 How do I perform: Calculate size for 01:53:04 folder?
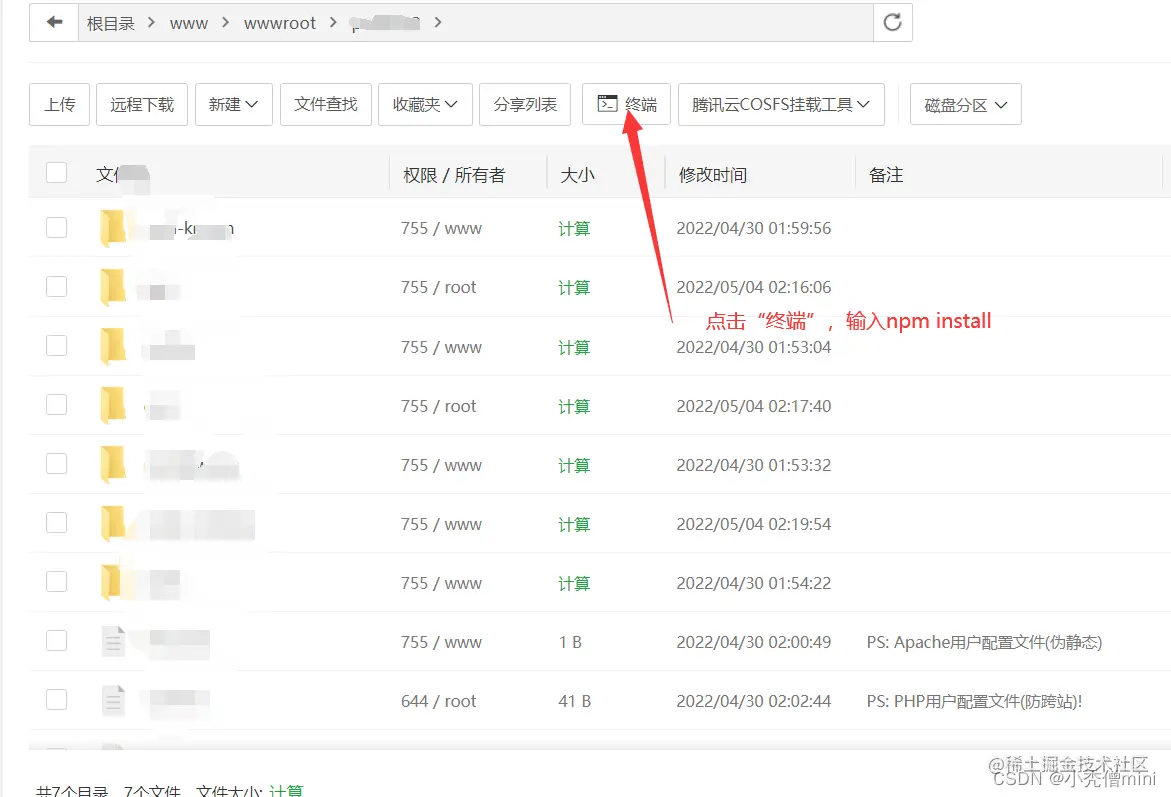[x=574, y=347]
